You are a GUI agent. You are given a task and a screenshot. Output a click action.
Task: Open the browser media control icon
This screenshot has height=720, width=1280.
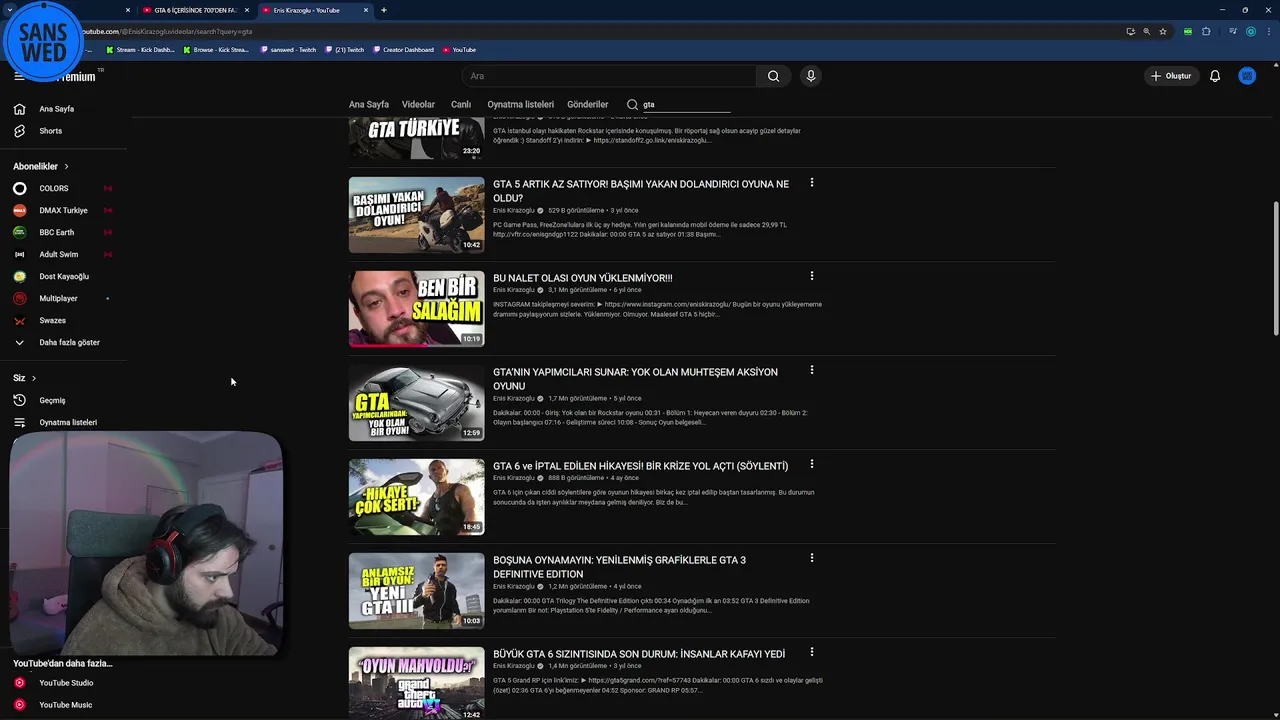[1234, 31]
